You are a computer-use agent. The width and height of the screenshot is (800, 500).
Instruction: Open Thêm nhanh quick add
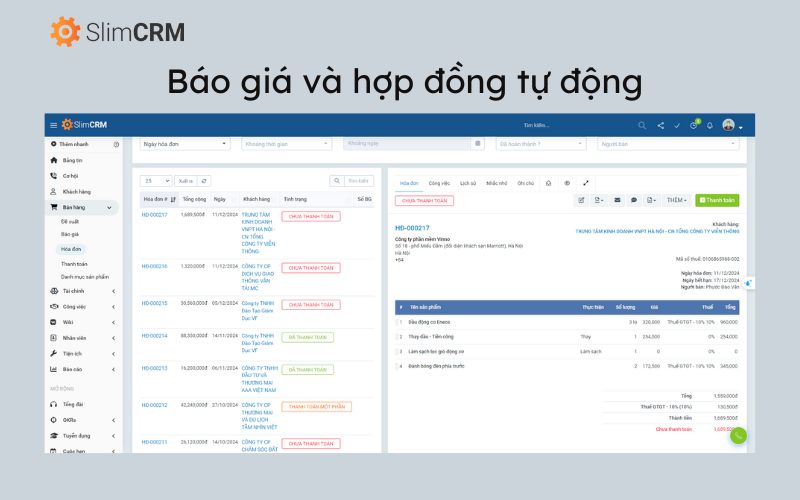click(69, 144)
